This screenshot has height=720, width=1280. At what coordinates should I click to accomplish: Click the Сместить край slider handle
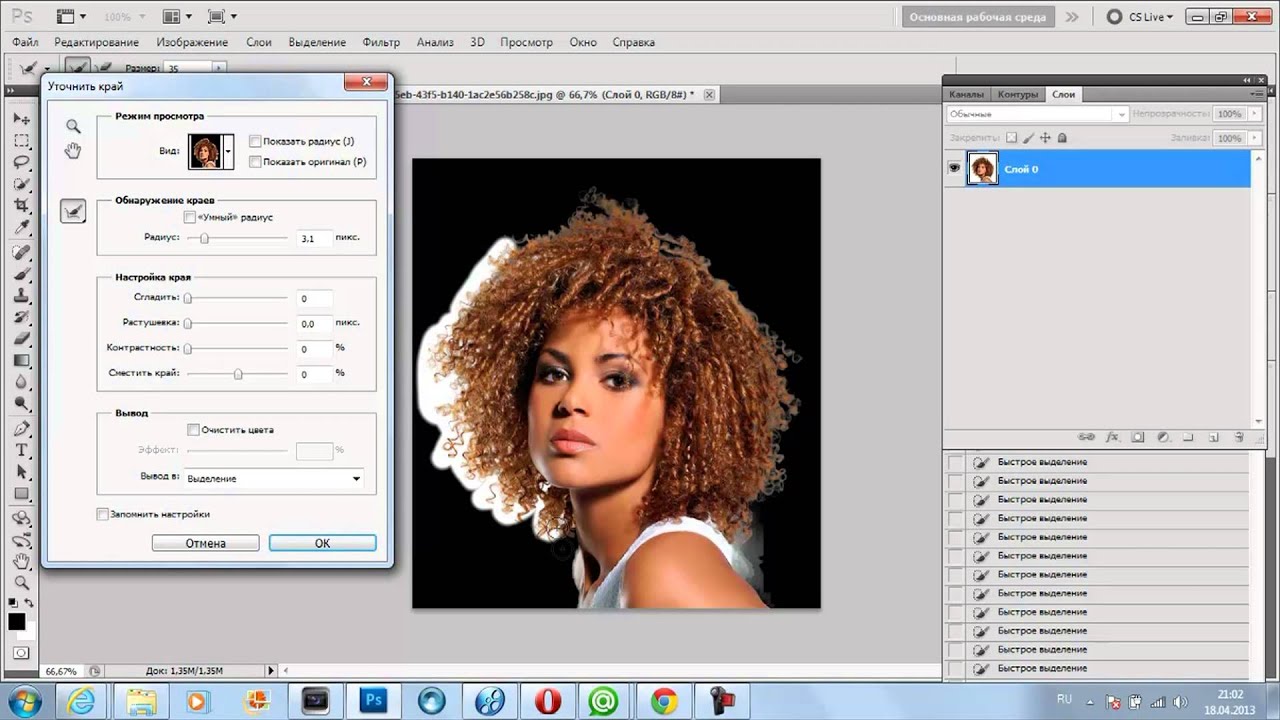[x=238, y=374]
